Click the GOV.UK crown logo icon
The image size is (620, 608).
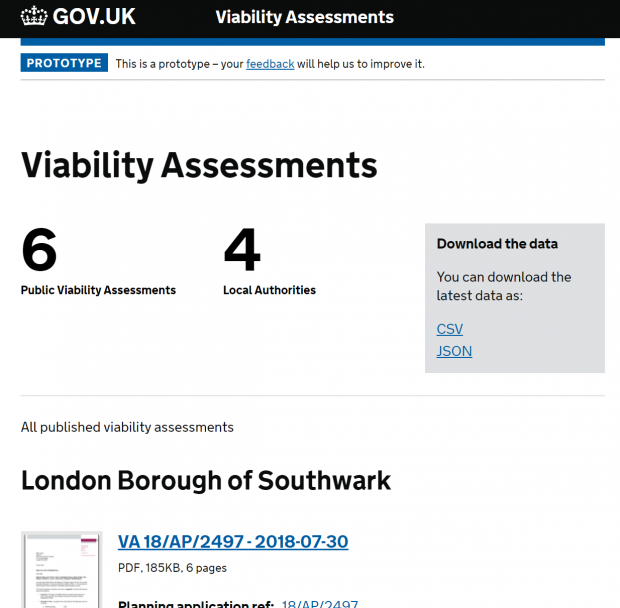(x=34, y=16)
